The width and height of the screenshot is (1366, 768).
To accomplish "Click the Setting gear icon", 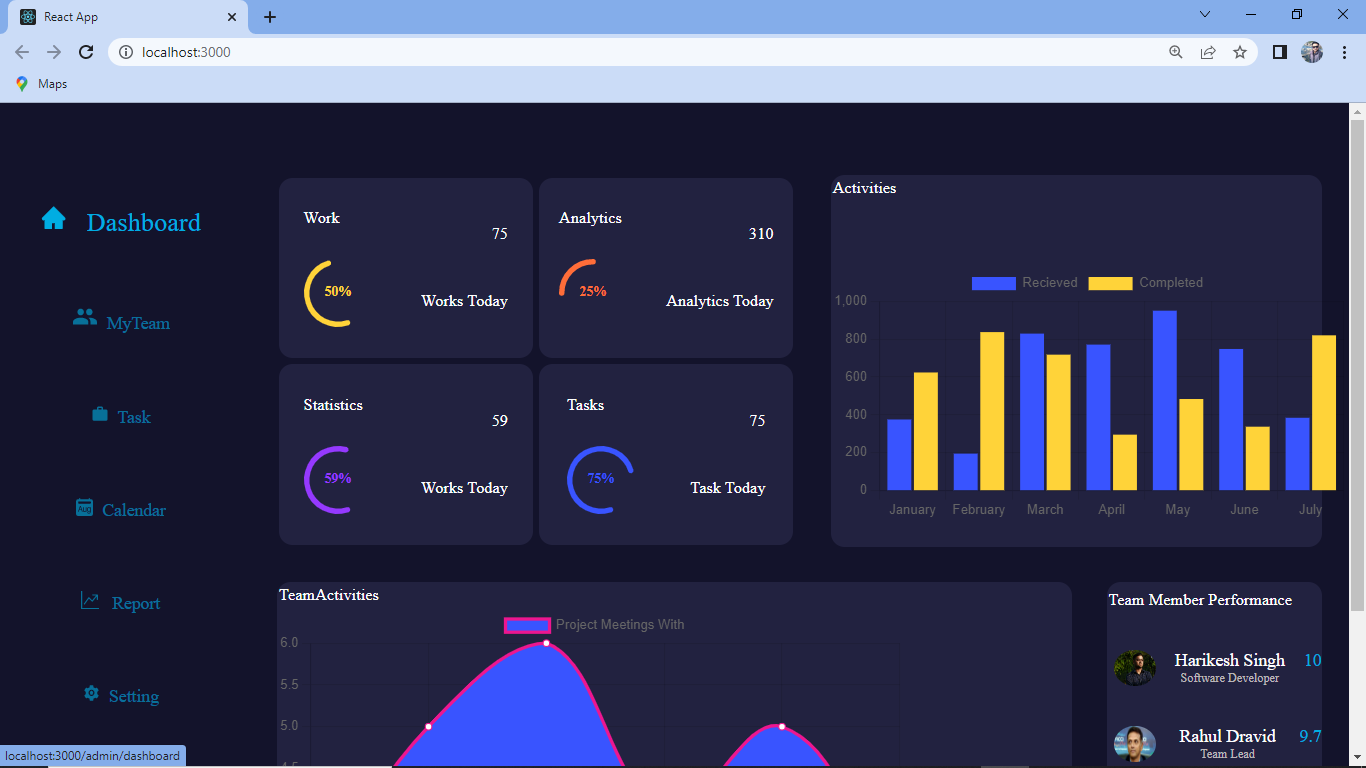I will 91,693.
